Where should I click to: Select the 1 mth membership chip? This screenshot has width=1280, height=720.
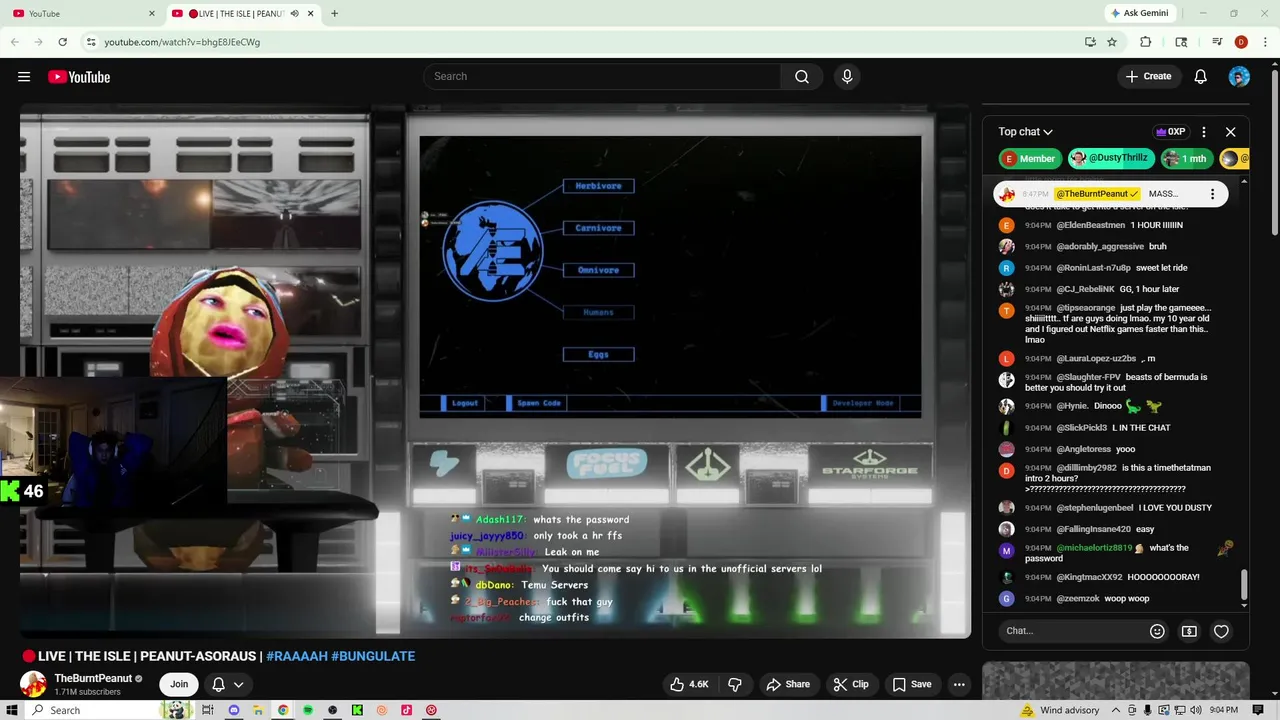[x=1186, y=159]
